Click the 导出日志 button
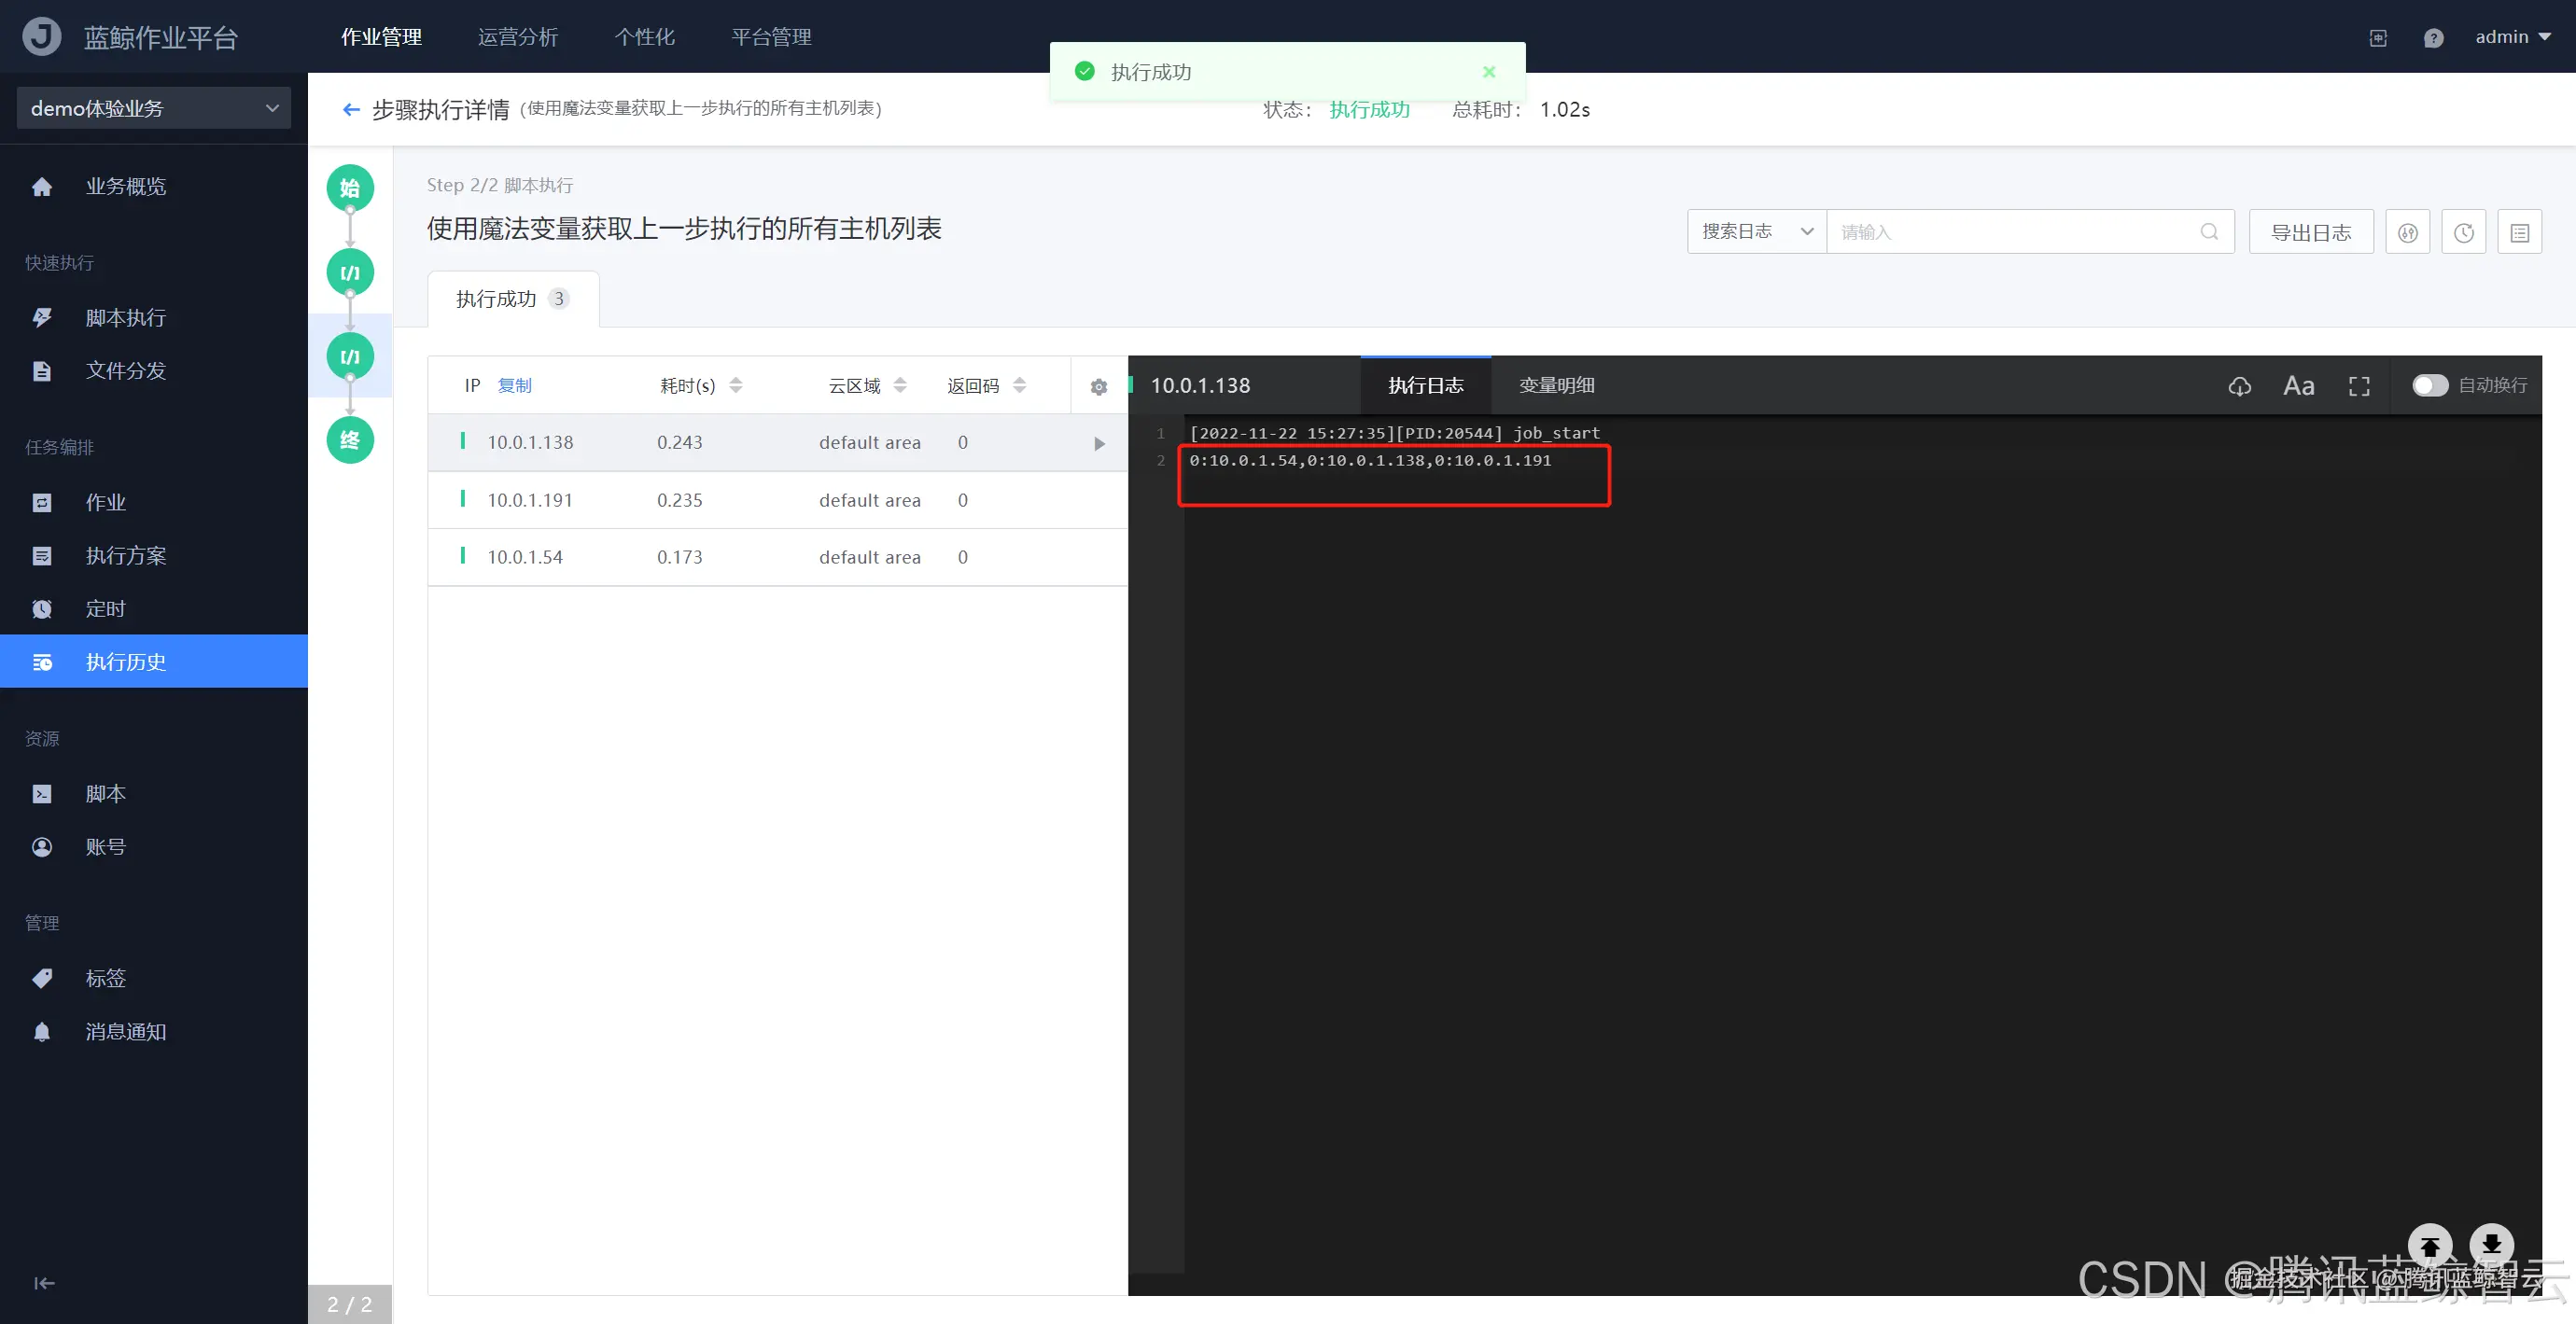Image resolution: width=2576 pixels, height=1324 pixels. (2310, 231)
